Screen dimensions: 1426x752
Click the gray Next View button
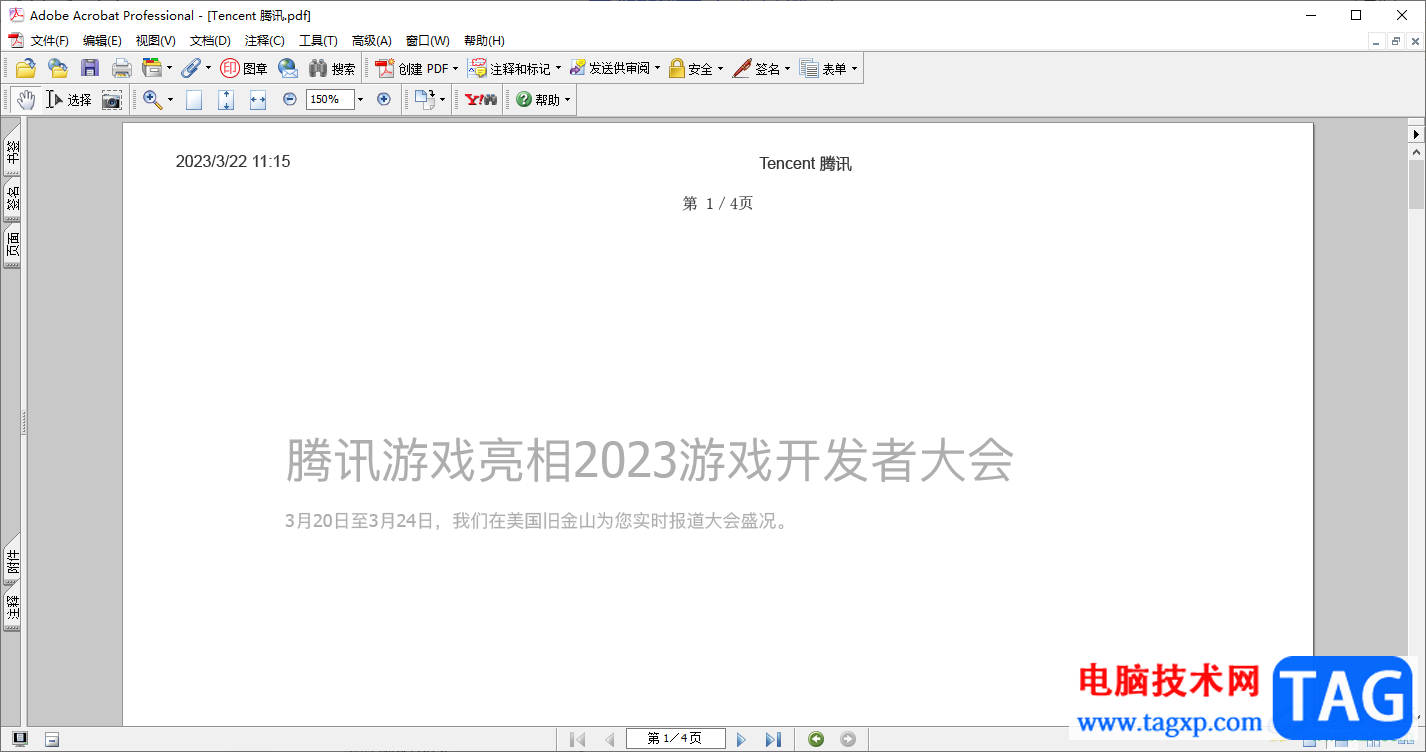pyautogui.click(x=848, y=739)
